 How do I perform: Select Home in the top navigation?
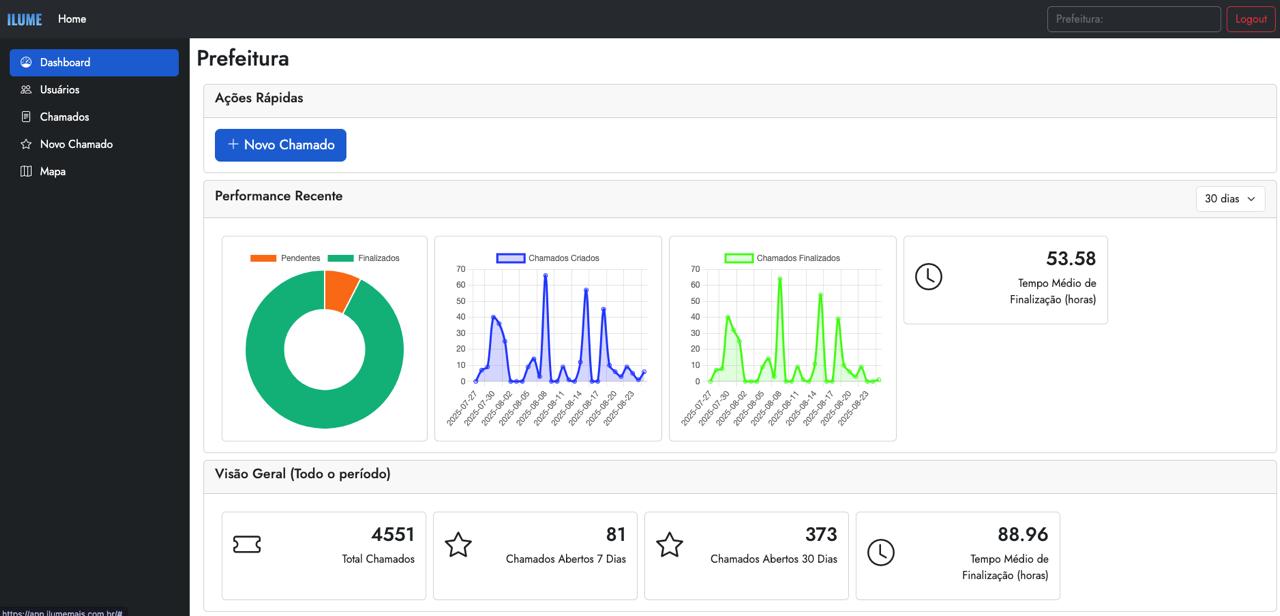click(71, 18)
